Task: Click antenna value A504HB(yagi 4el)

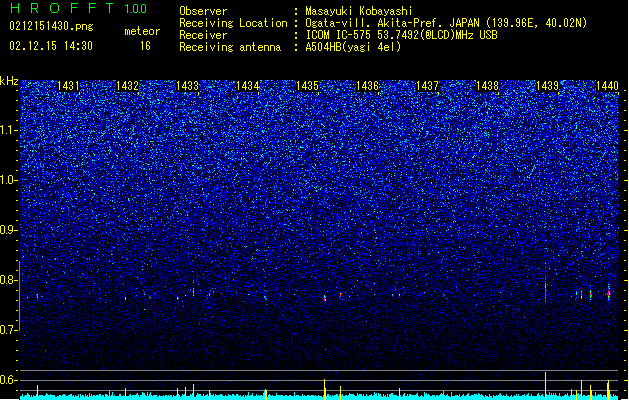Action: (x=353, y=47)
